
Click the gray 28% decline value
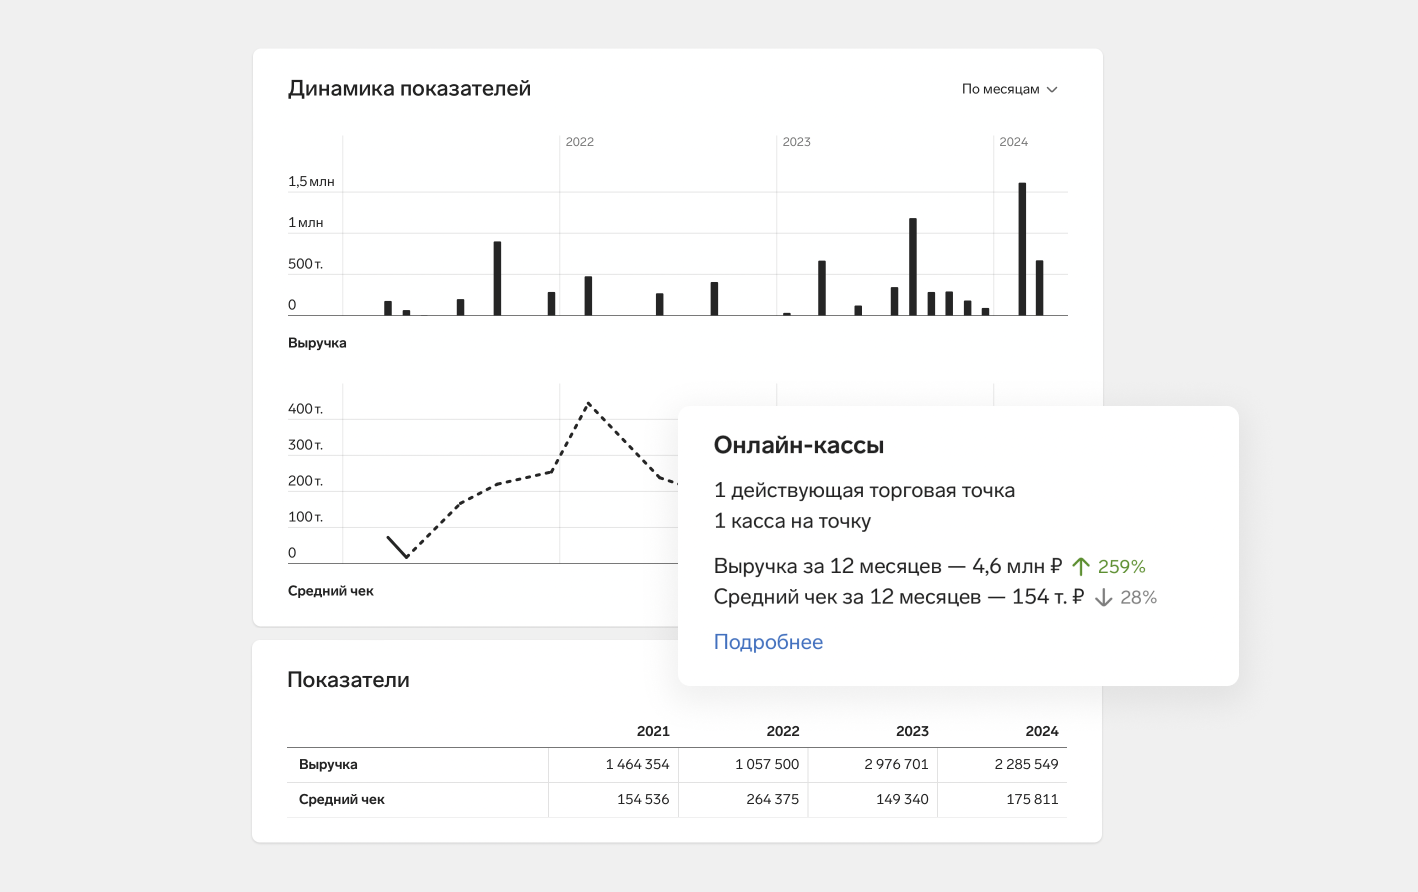pyautogui.click(x=1139, y=598)
